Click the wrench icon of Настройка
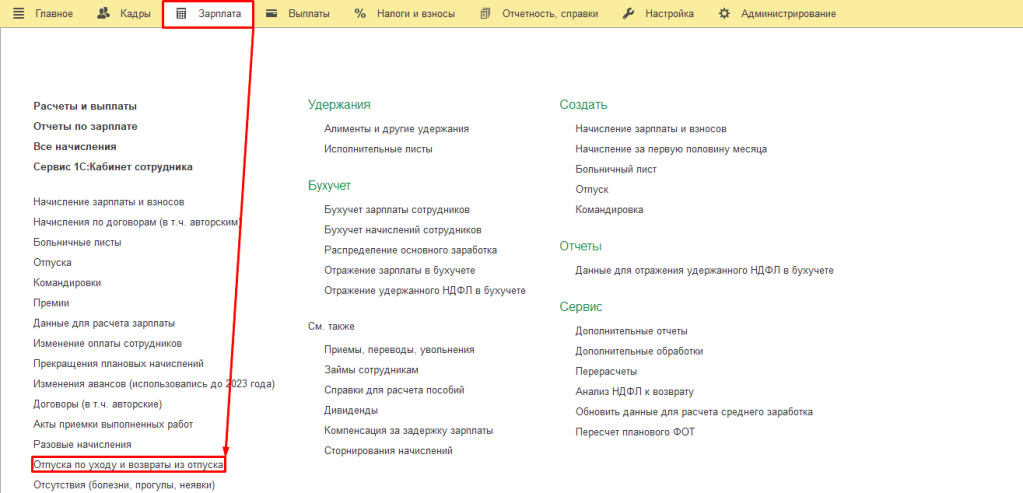 pyautogui.click(x=628, y=13)
